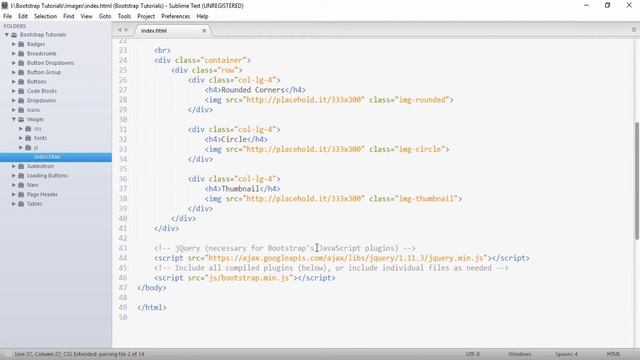Change the UTF-8 encoding in status bar
Image resolution: width=640 pixels, height=360 pixels.
(x=473, y=354)
